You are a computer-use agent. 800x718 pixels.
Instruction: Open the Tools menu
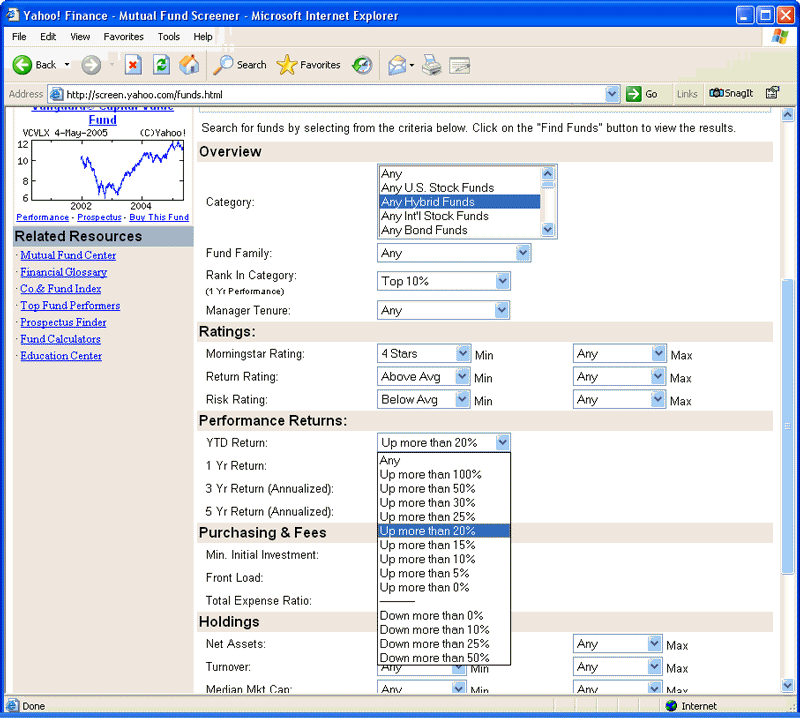click(168, 36)
